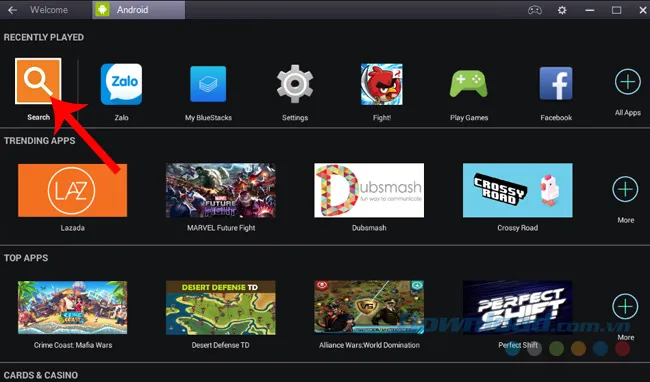Viewport: 650px width, 382px height.
Task: Click the Dubsmash label text
Action: point(369,228)
